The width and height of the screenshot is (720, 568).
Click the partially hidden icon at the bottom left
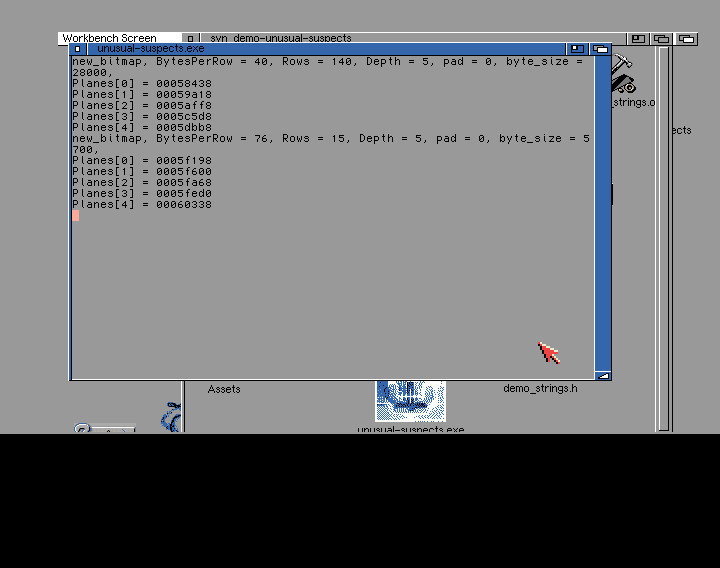(x=104, y=428)
